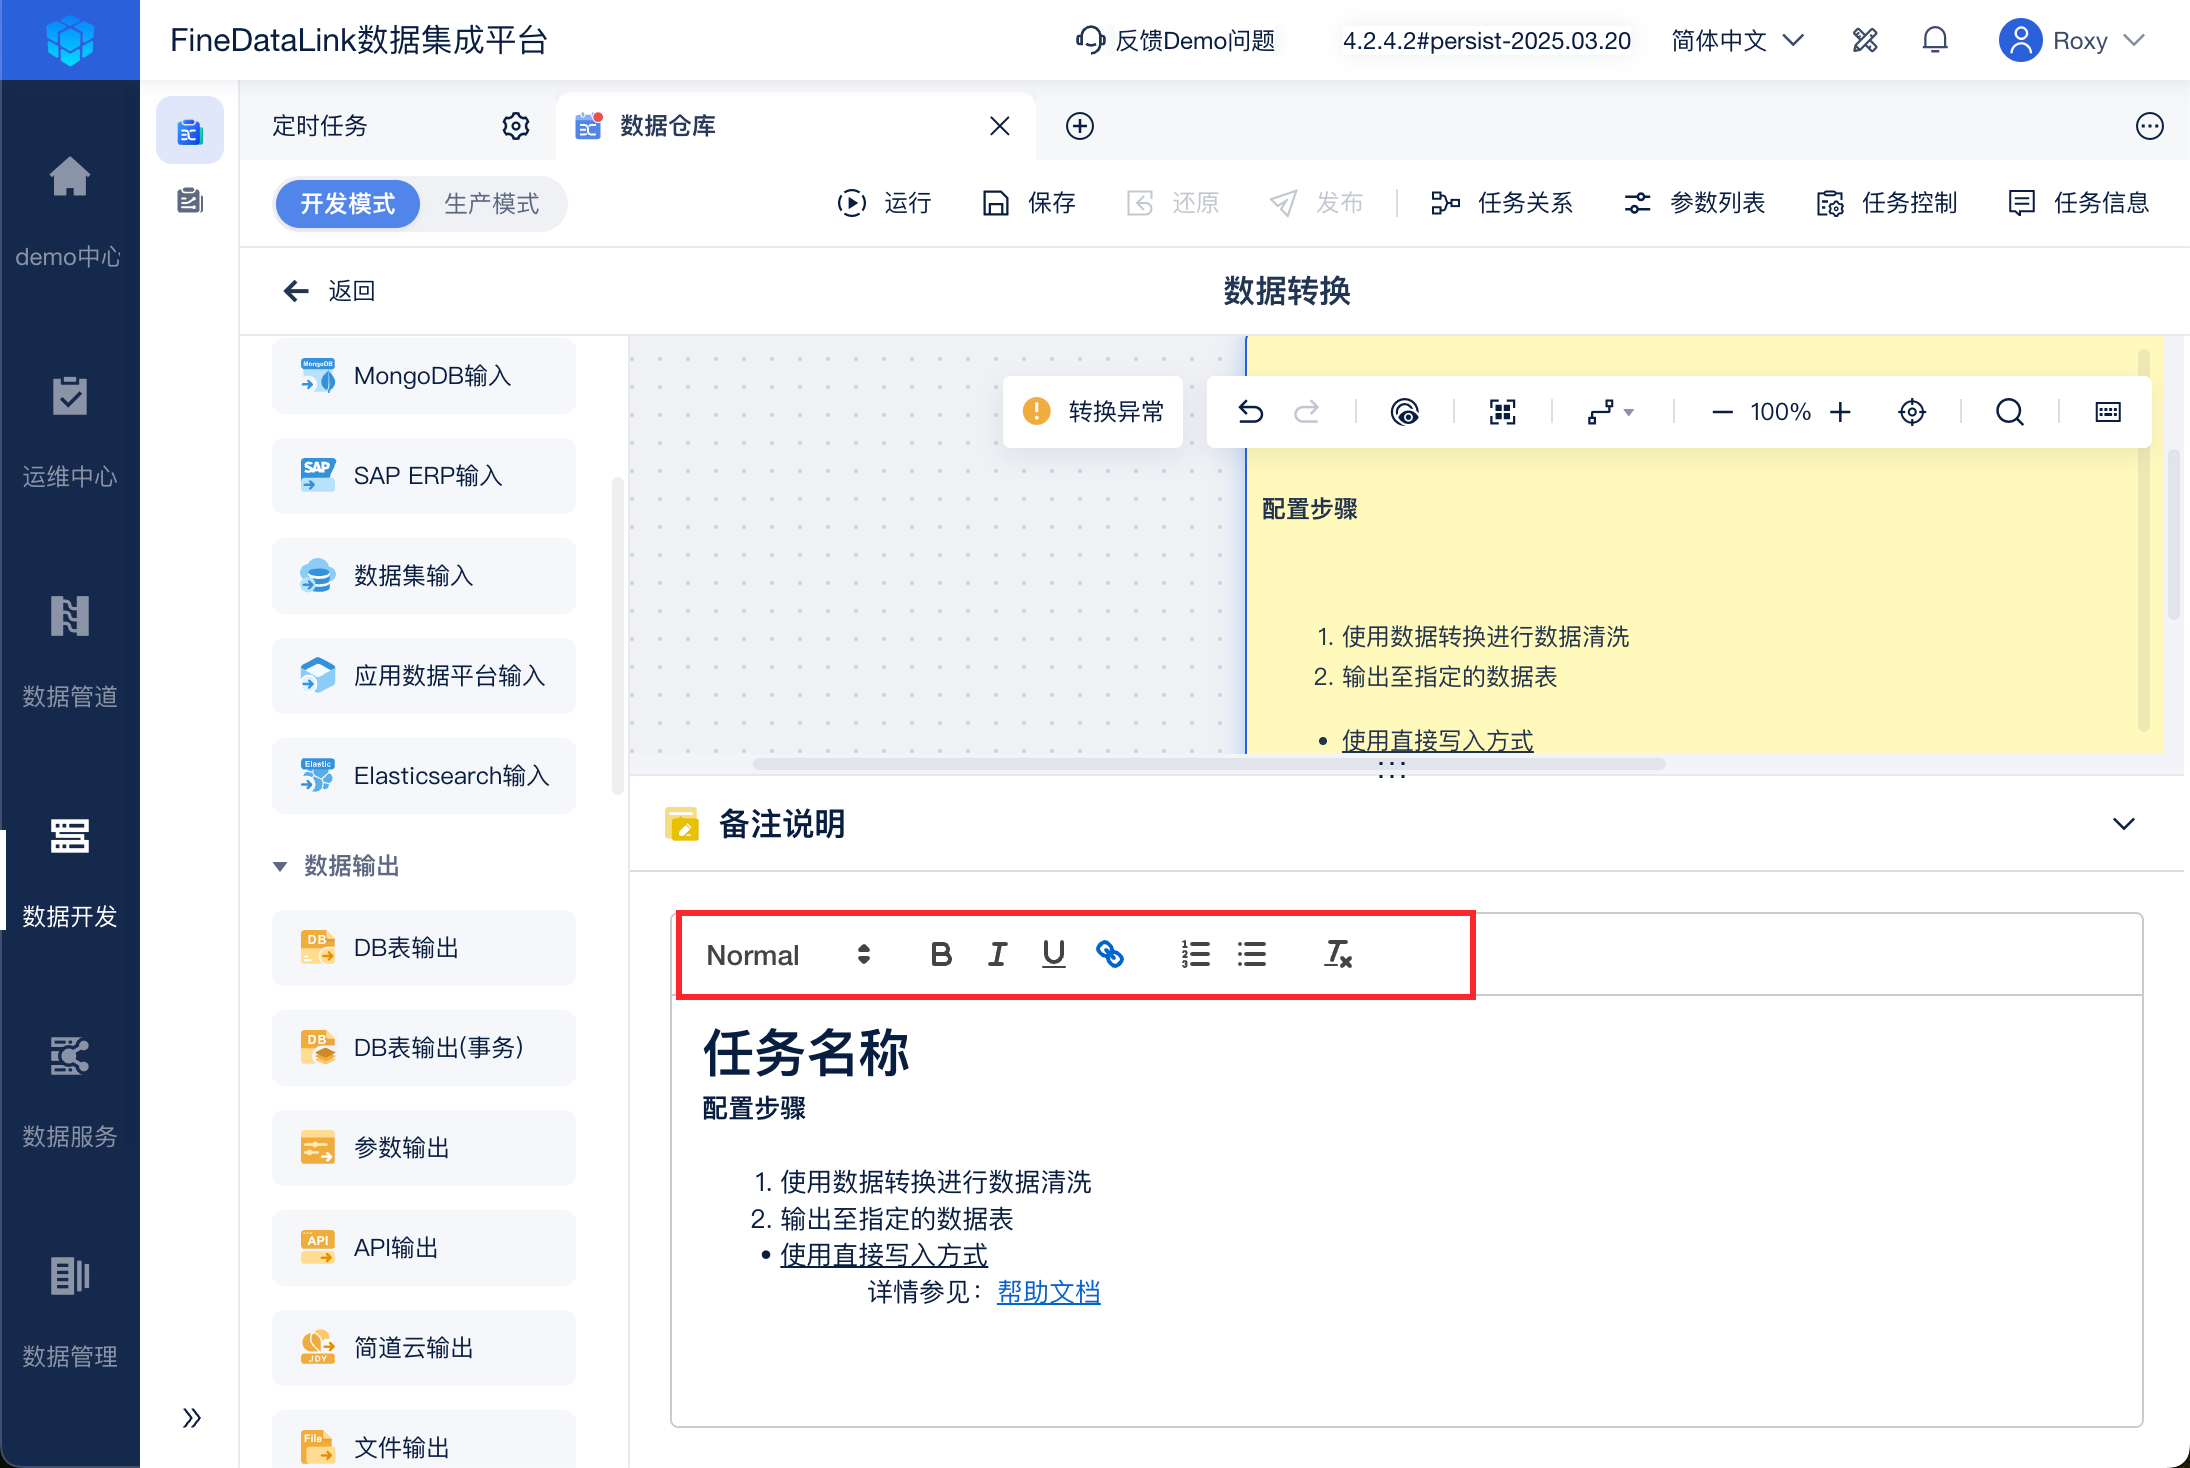Fit canvas to screen icon
This screenshot has width=2190, height=1468.
point(1502,412)
